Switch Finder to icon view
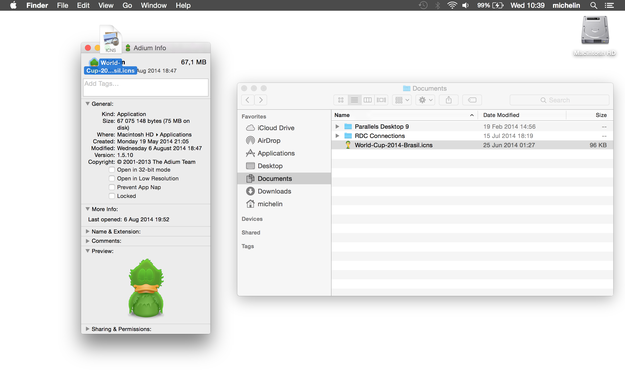 (x=341, y=100)
